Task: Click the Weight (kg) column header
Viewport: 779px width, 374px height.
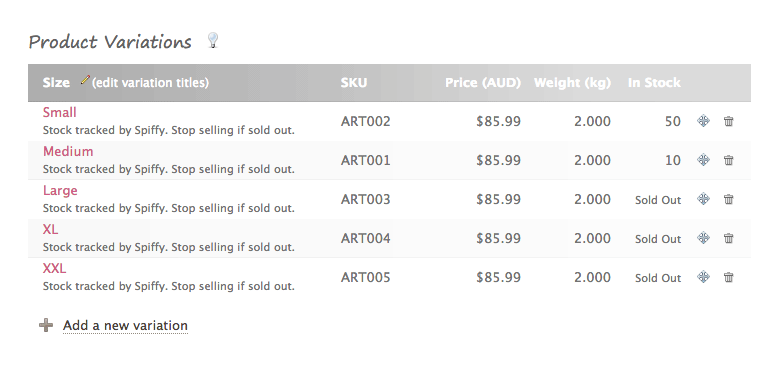Action: [572, 82]
